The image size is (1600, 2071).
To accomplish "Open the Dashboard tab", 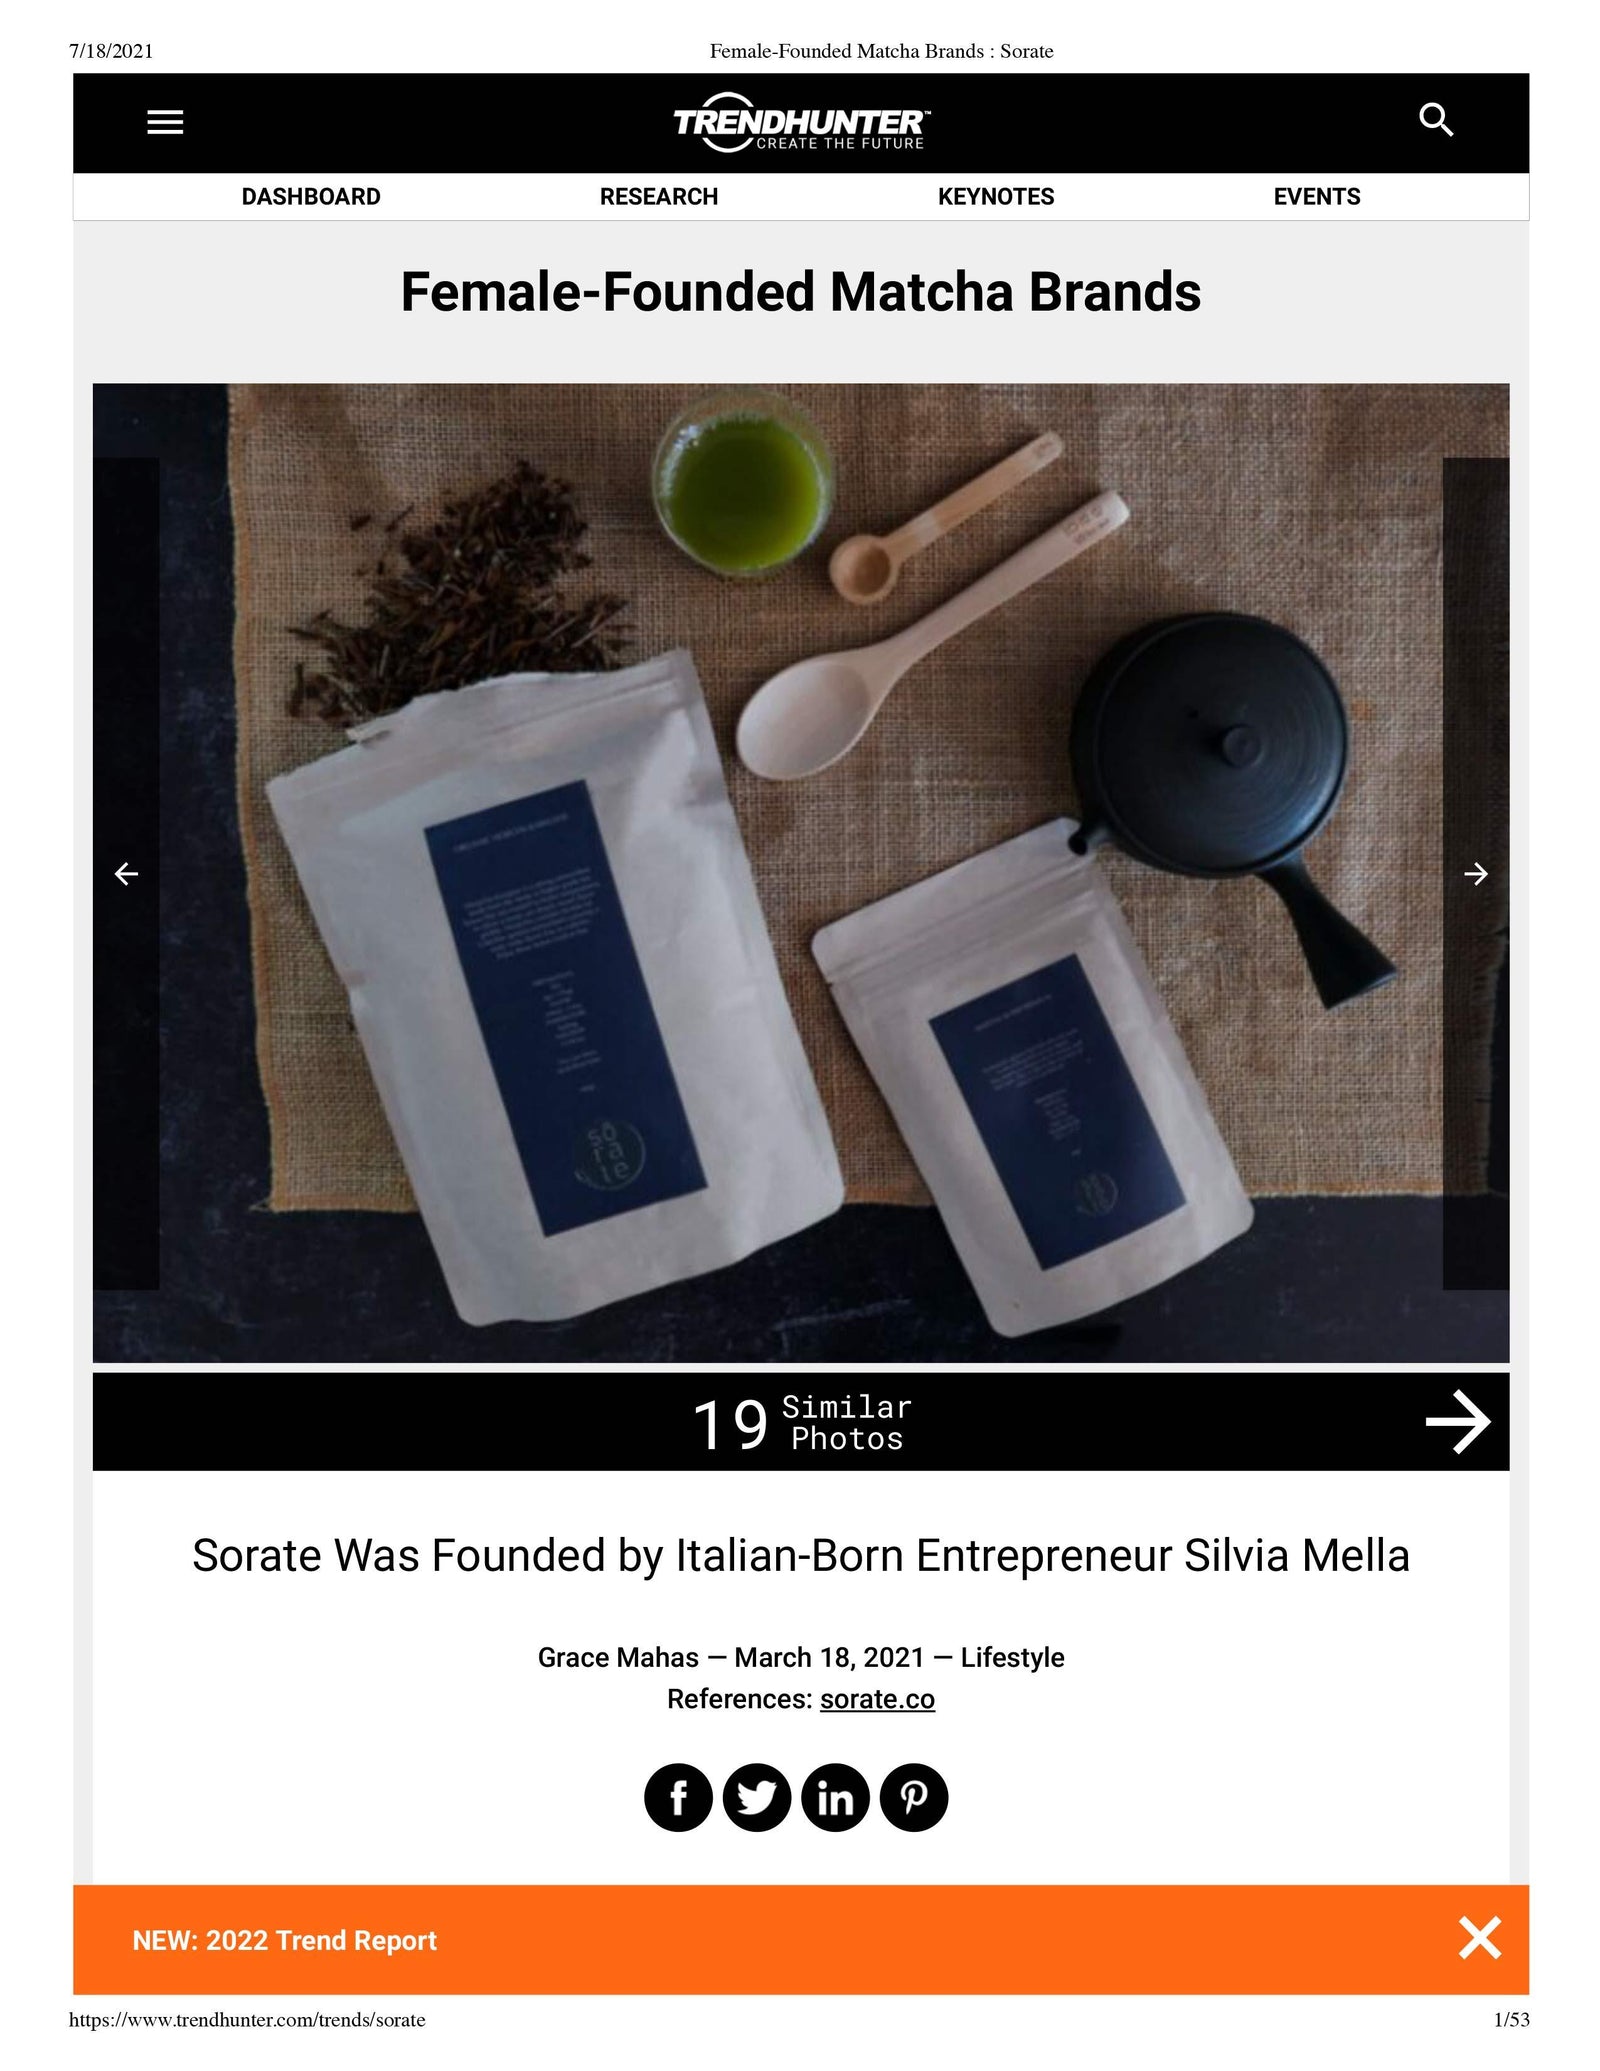I will pos(311,197).
